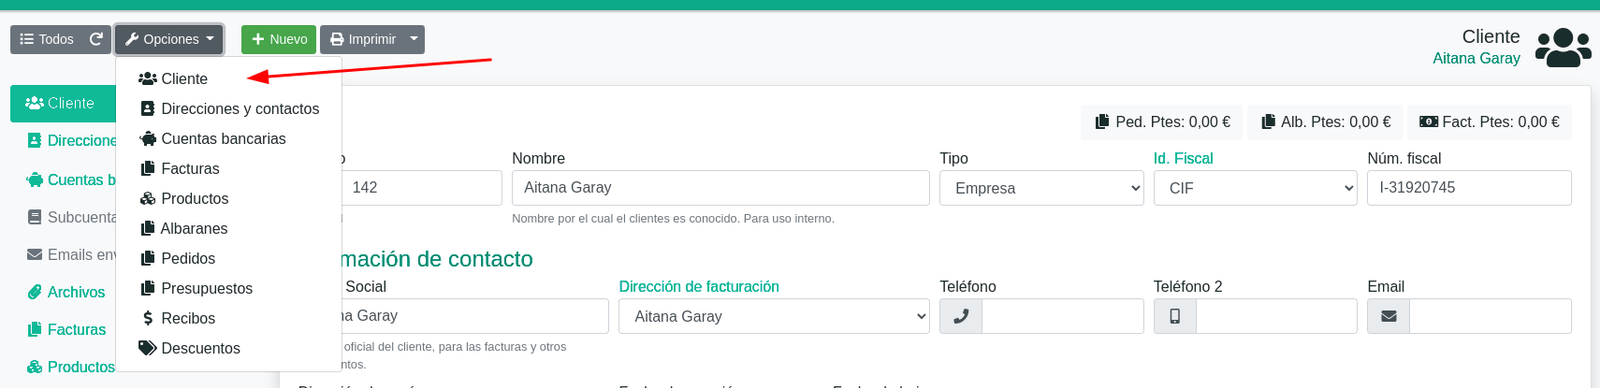Click the Todos list button
Viewport: 1600px width, 388px height.
[46, 39]
